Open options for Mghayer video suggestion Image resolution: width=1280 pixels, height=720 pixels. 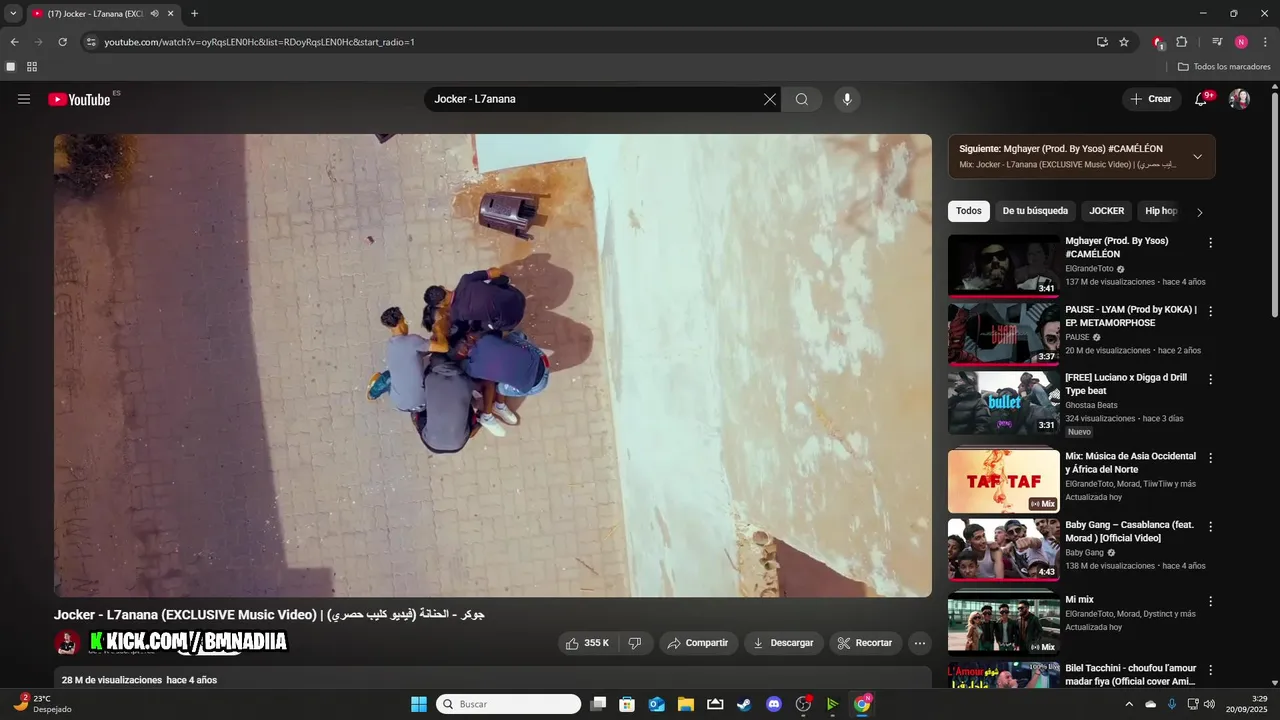(x=1210, y=243)
